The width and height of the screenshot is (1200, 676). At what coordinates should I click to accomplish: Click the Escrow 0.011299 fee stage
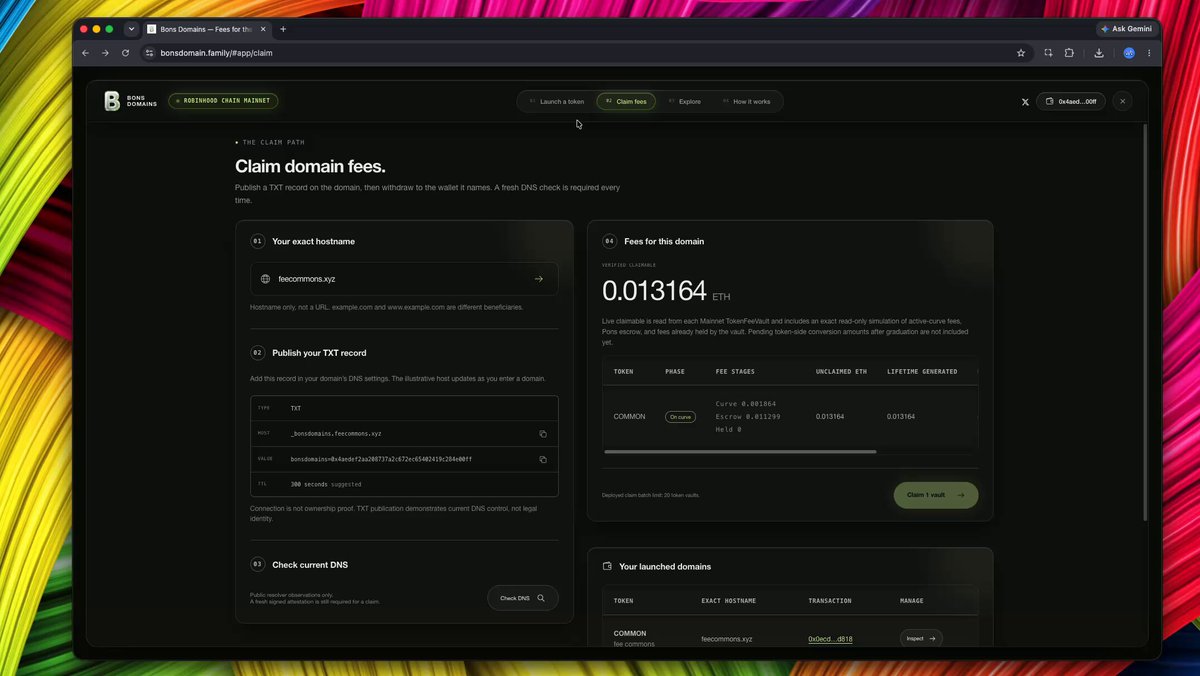[x=748, y=416]
